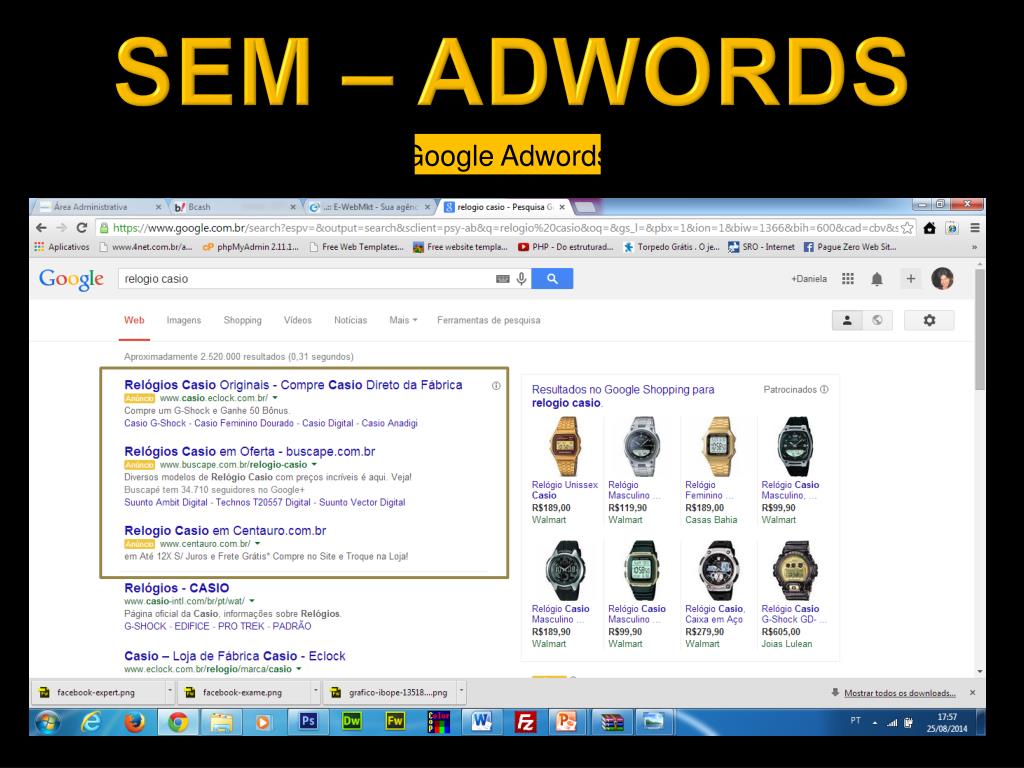This screenshot has width=1024, height=768.
Task: Open Relogio Casio em Centauro.com.br link
Action: point(225,530)
